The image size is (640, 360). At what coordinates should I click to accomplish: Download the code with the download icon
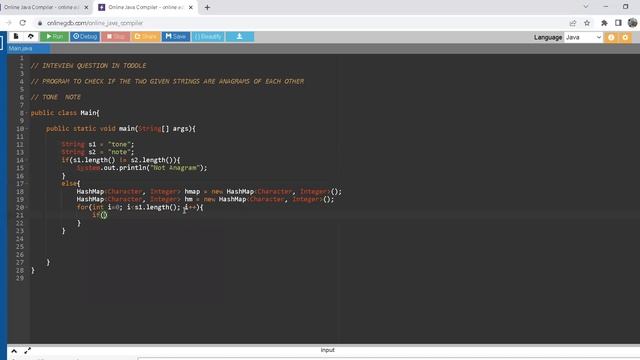240,37
